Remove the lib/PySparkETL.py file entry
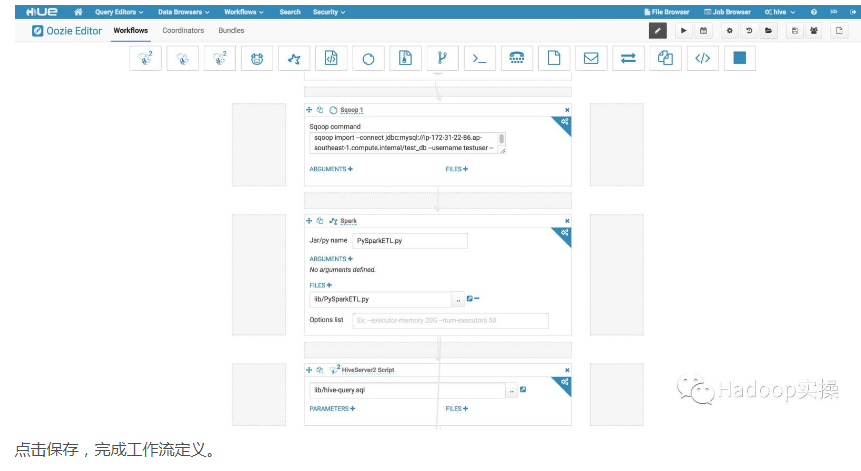 pyautogui.click(x=477, y=299)
